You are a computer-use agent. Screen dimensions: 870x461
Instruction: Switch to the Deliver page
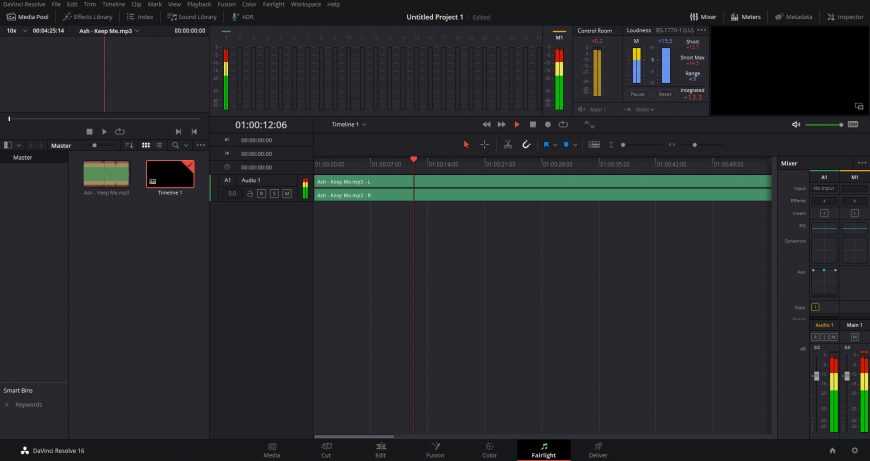click(x=598, y=450)
